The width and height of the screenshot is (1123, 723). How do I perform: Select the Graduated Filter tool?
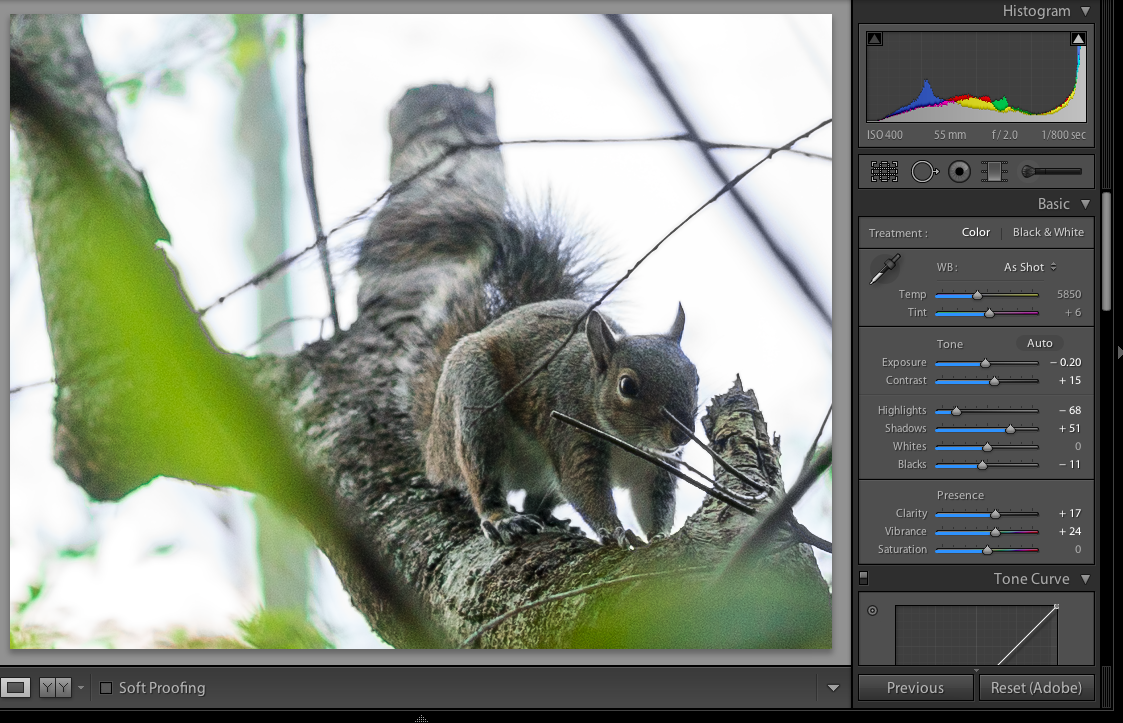(x=994, y=172)
